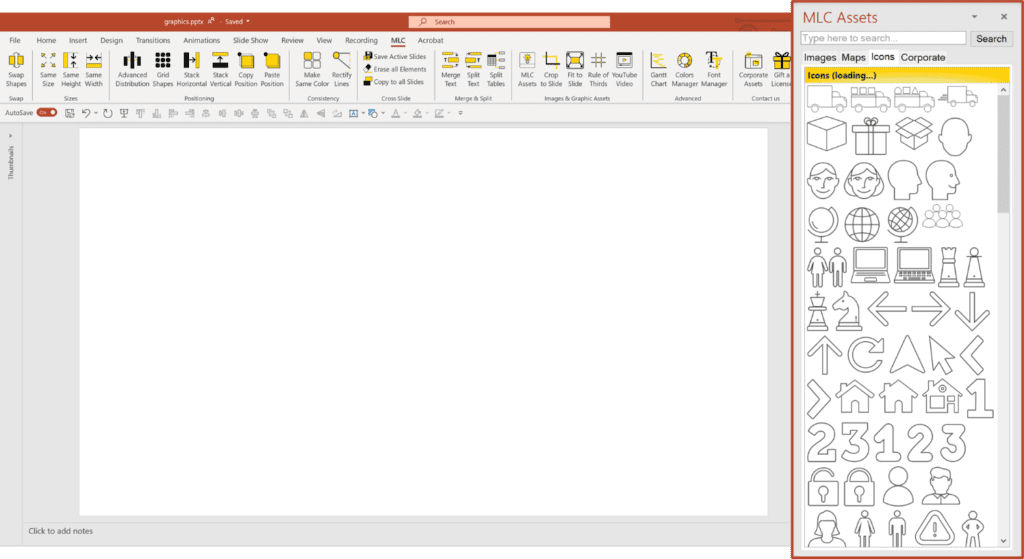Click Save Active Slides
The image size is (1024, 559).
click(x=395, y=56)
